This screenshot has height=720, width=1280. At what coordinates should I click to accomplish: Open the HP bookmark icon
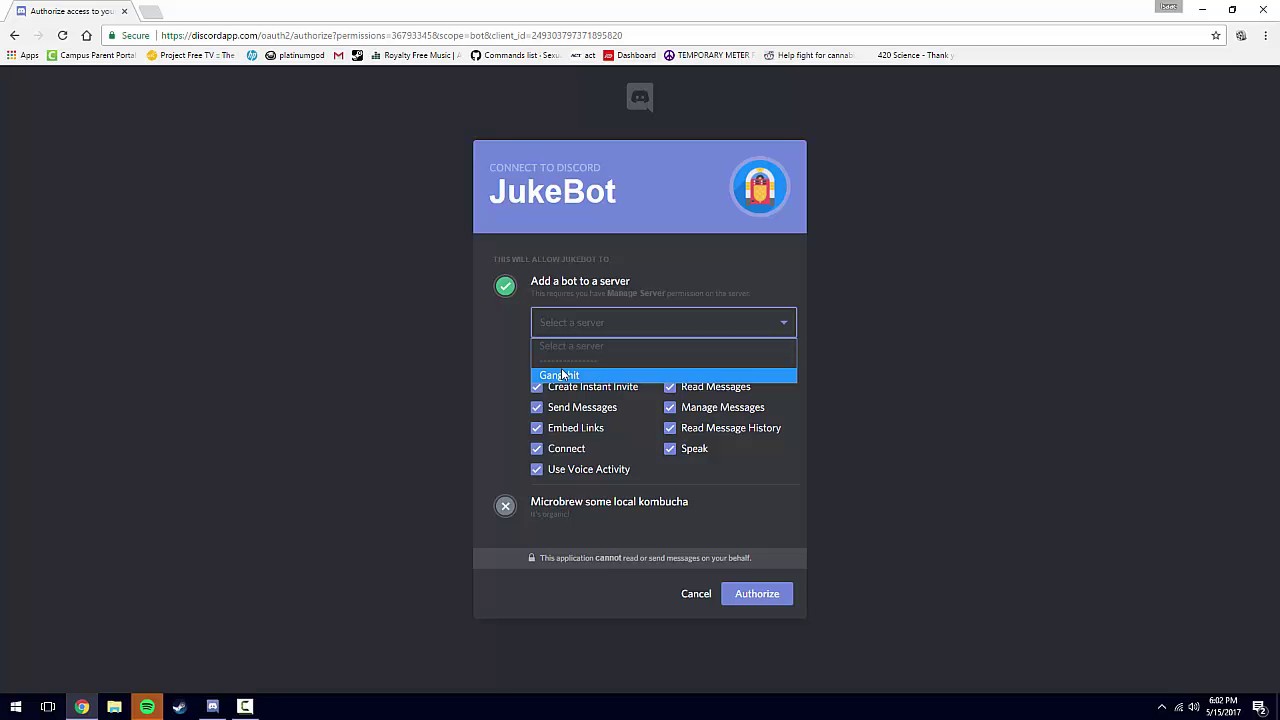(252, 55)
